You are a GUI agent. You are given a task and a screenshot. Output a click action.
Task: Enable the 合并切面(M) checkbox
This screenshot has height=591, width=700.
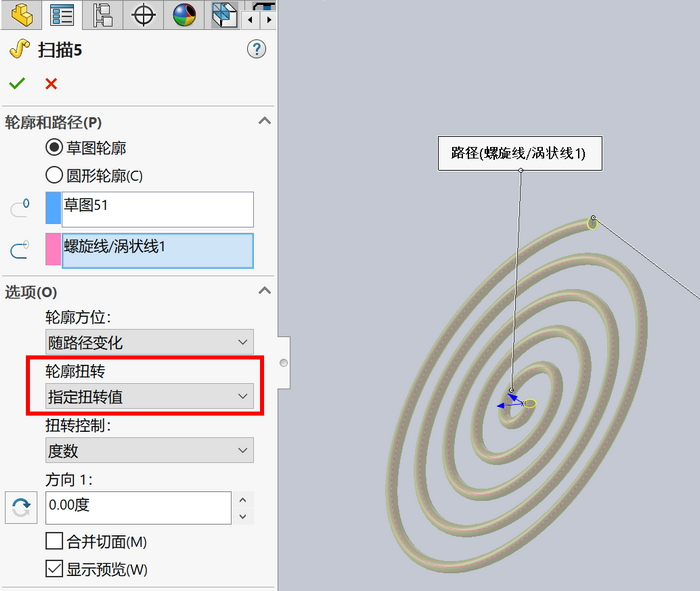click(x=54, y=541)
